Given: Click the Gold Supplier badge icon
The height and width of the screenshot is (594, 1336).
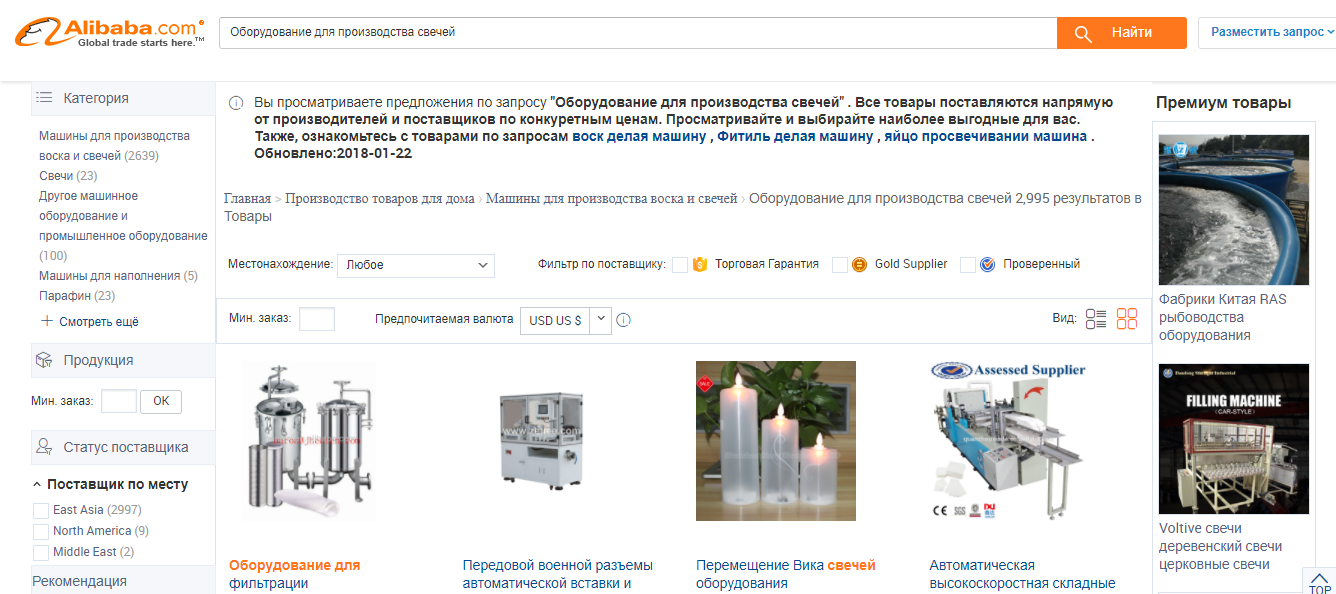Looking at the screenshot, I should click(860, 265).
